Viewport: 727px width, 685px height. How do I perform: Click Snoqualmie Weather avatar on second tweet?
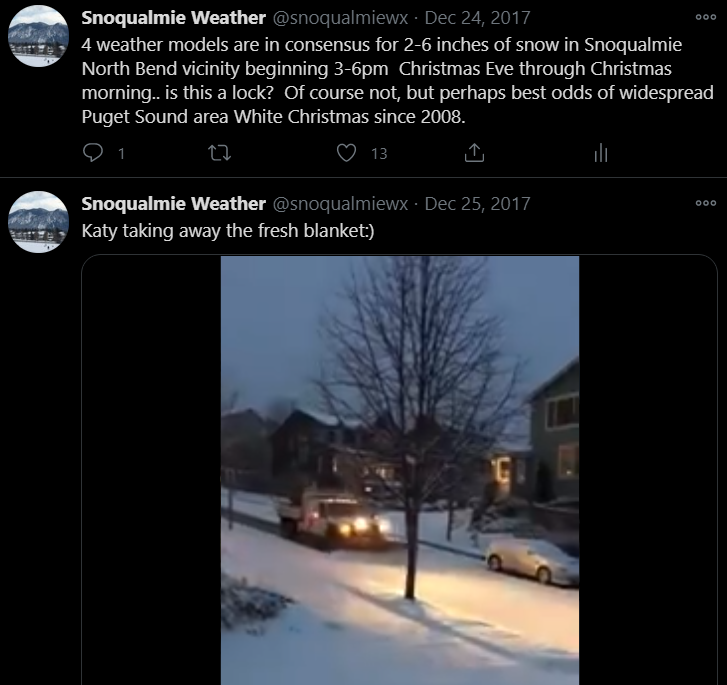[x=38, y=222]
